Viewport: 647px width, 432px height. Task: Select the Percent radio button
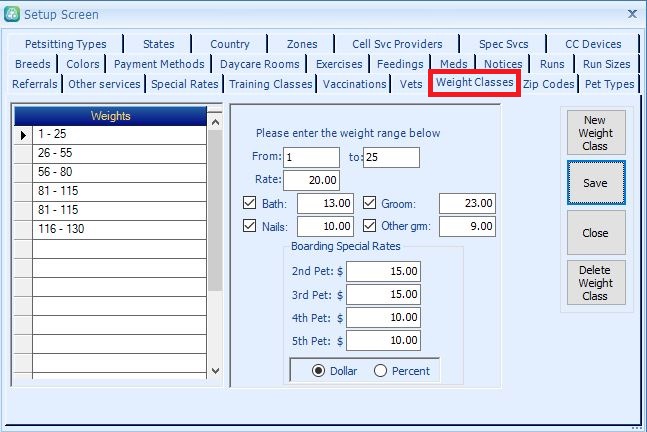(x=380, y=370)
